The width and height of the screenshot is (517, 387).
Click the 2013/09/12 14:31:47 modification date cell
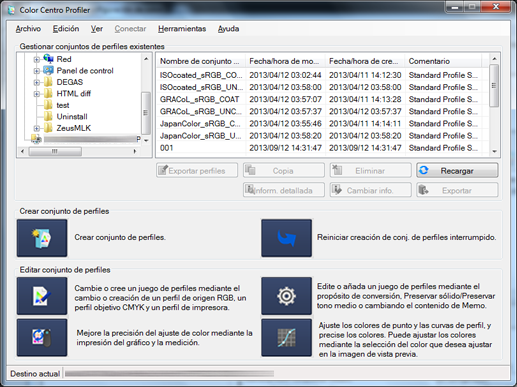(285, 148)
